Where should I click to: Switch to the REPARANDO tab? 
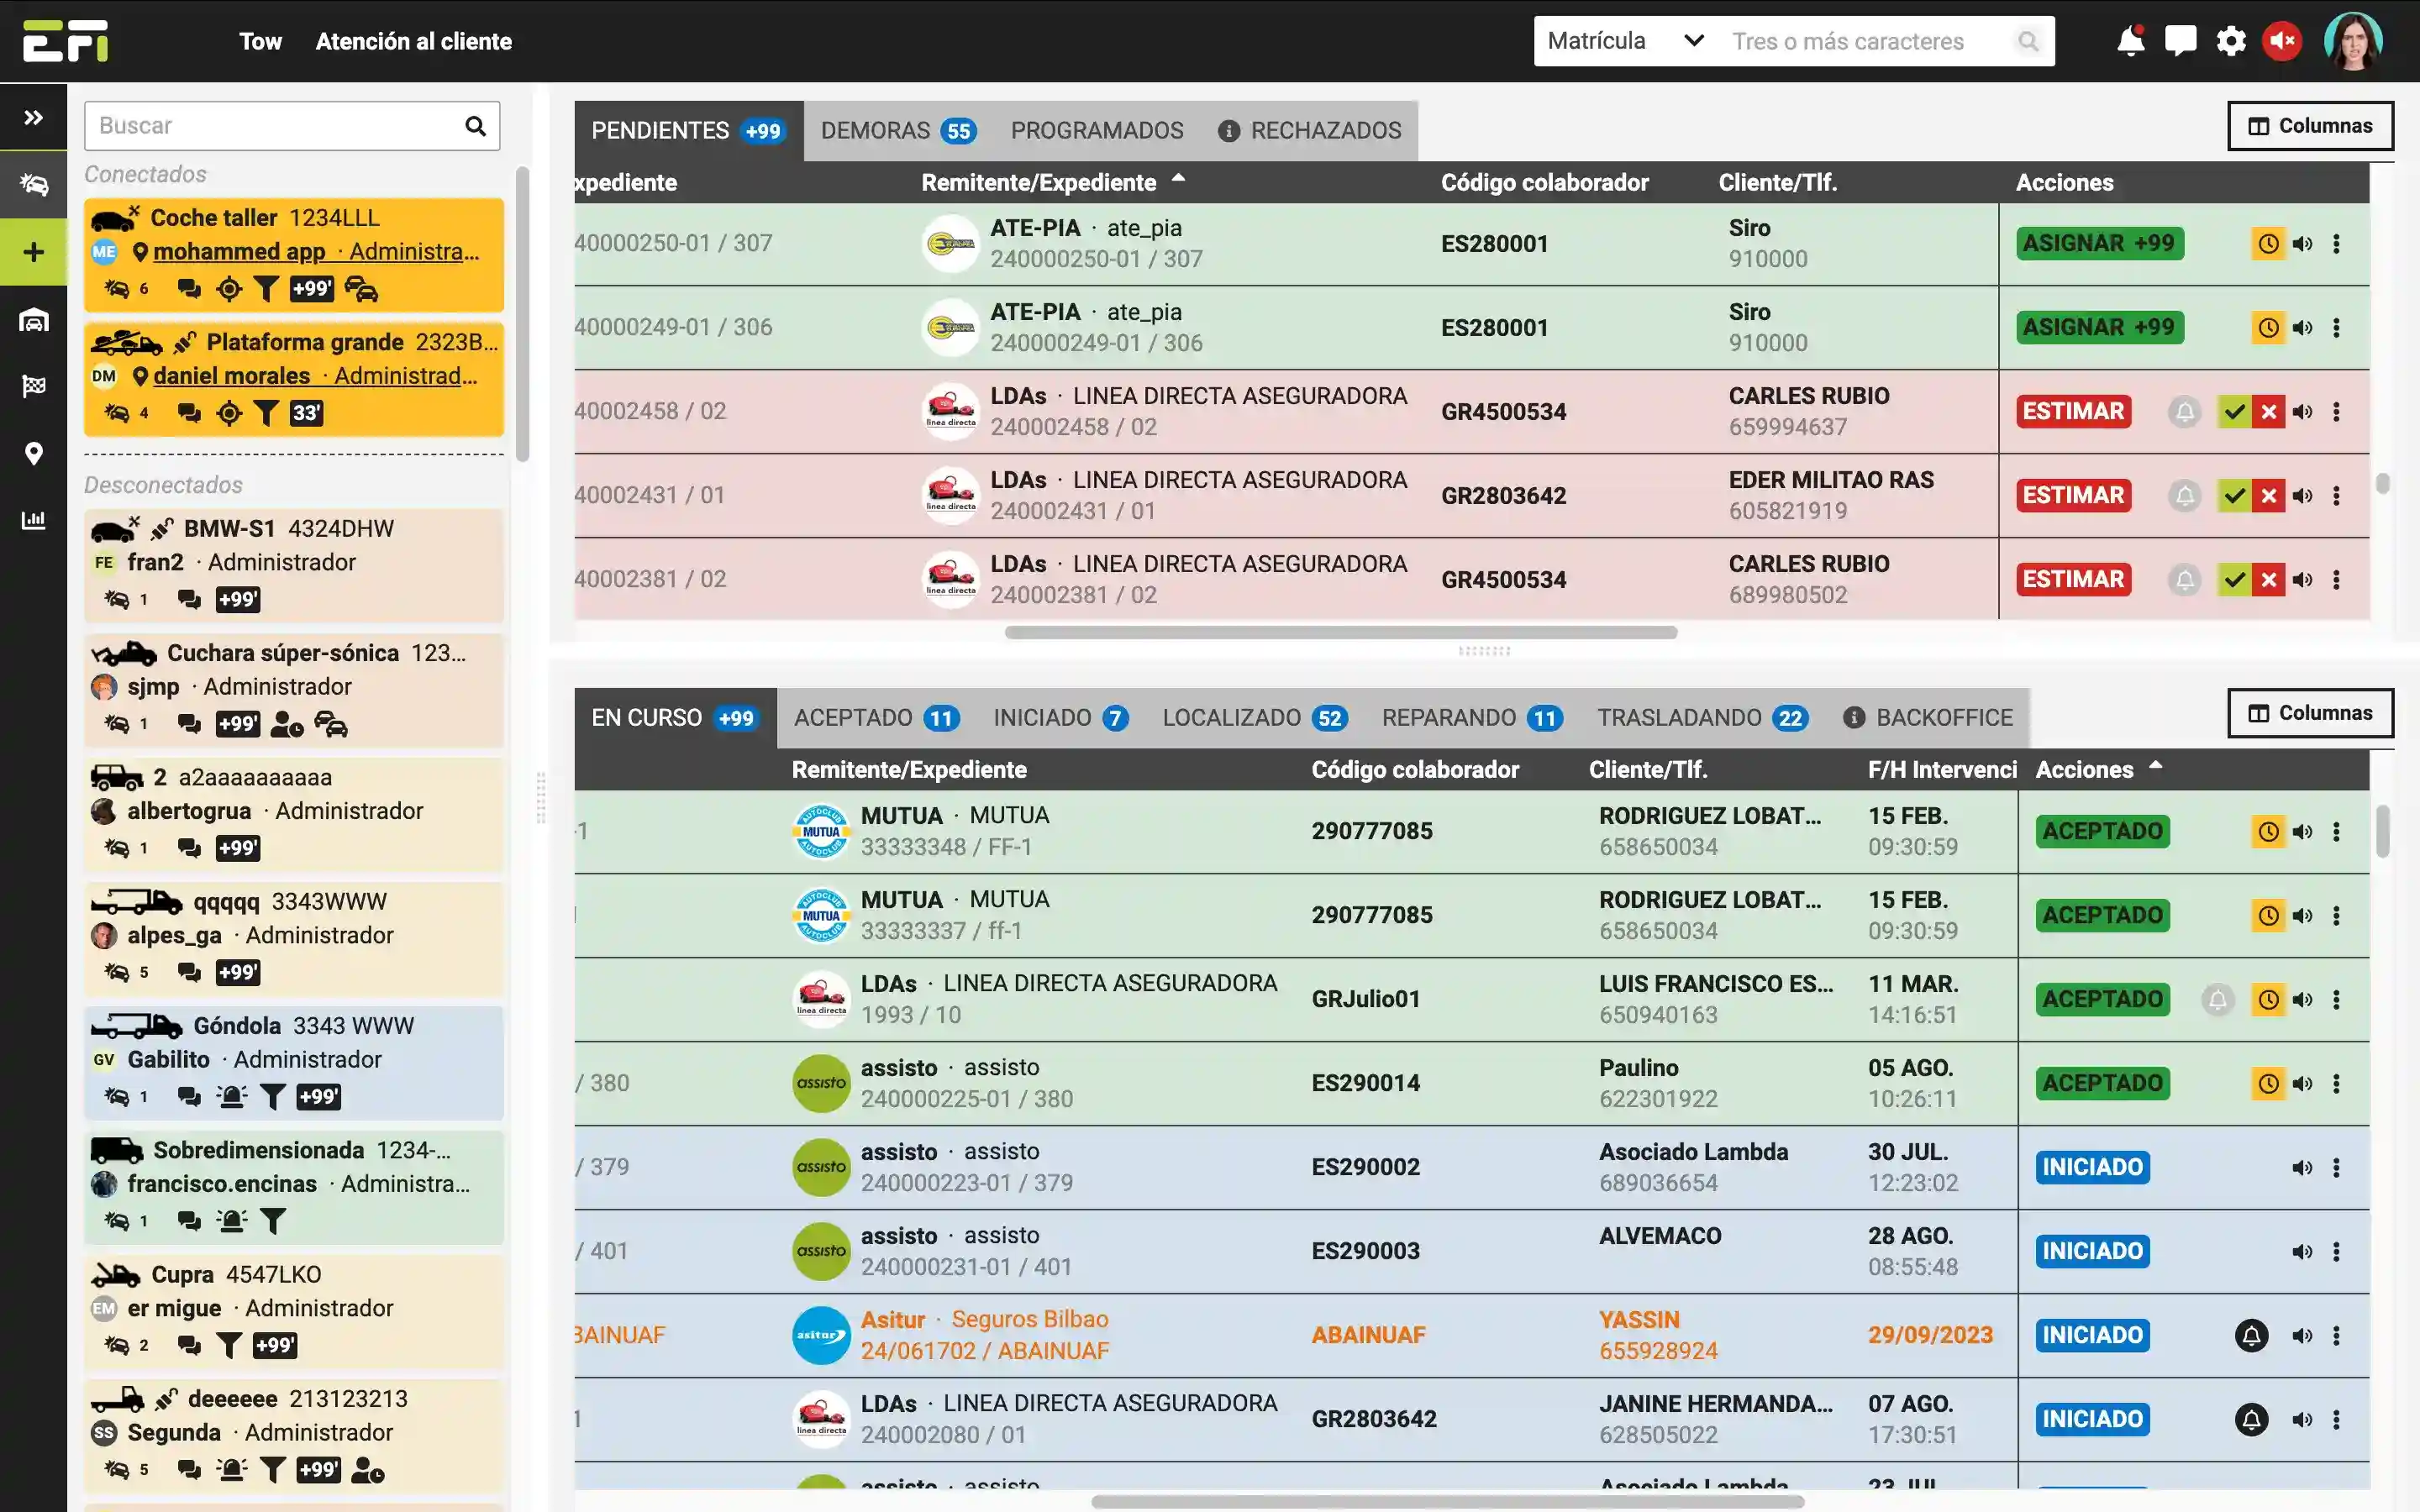coord(1472,718)
